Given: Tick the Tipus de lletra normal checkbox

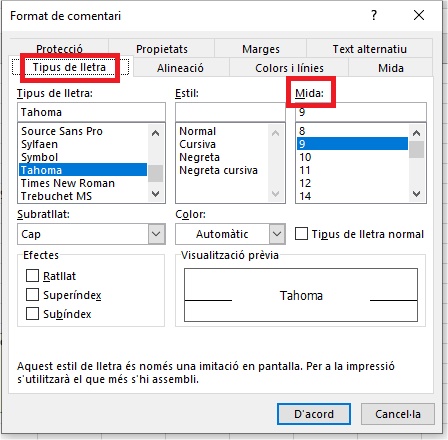Looking at the screenshot, I should point(301,234).
